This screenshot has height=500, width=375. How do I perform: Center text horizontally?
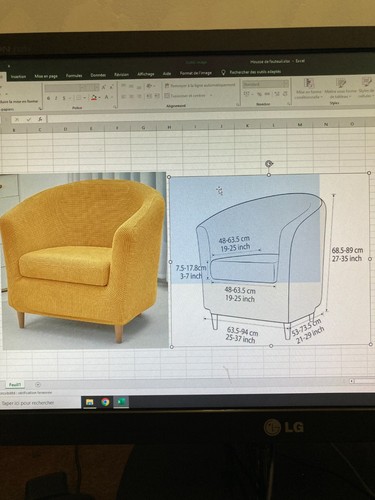131,96
